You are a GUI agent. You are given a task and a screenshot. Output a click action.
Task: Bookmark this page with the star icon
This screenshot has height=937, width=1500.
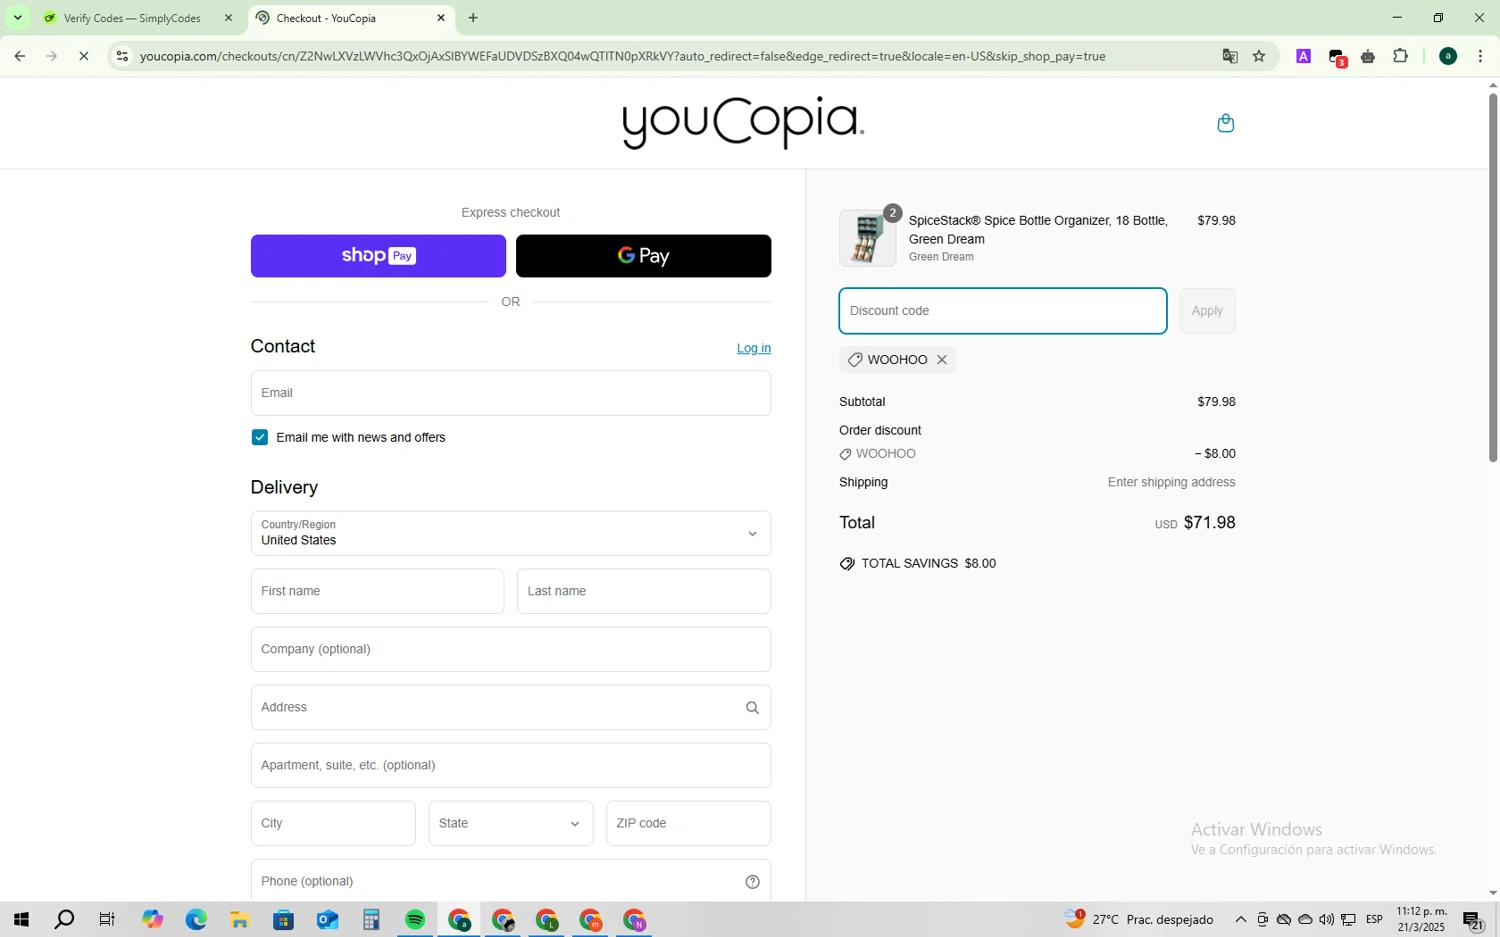[1259, 56]
